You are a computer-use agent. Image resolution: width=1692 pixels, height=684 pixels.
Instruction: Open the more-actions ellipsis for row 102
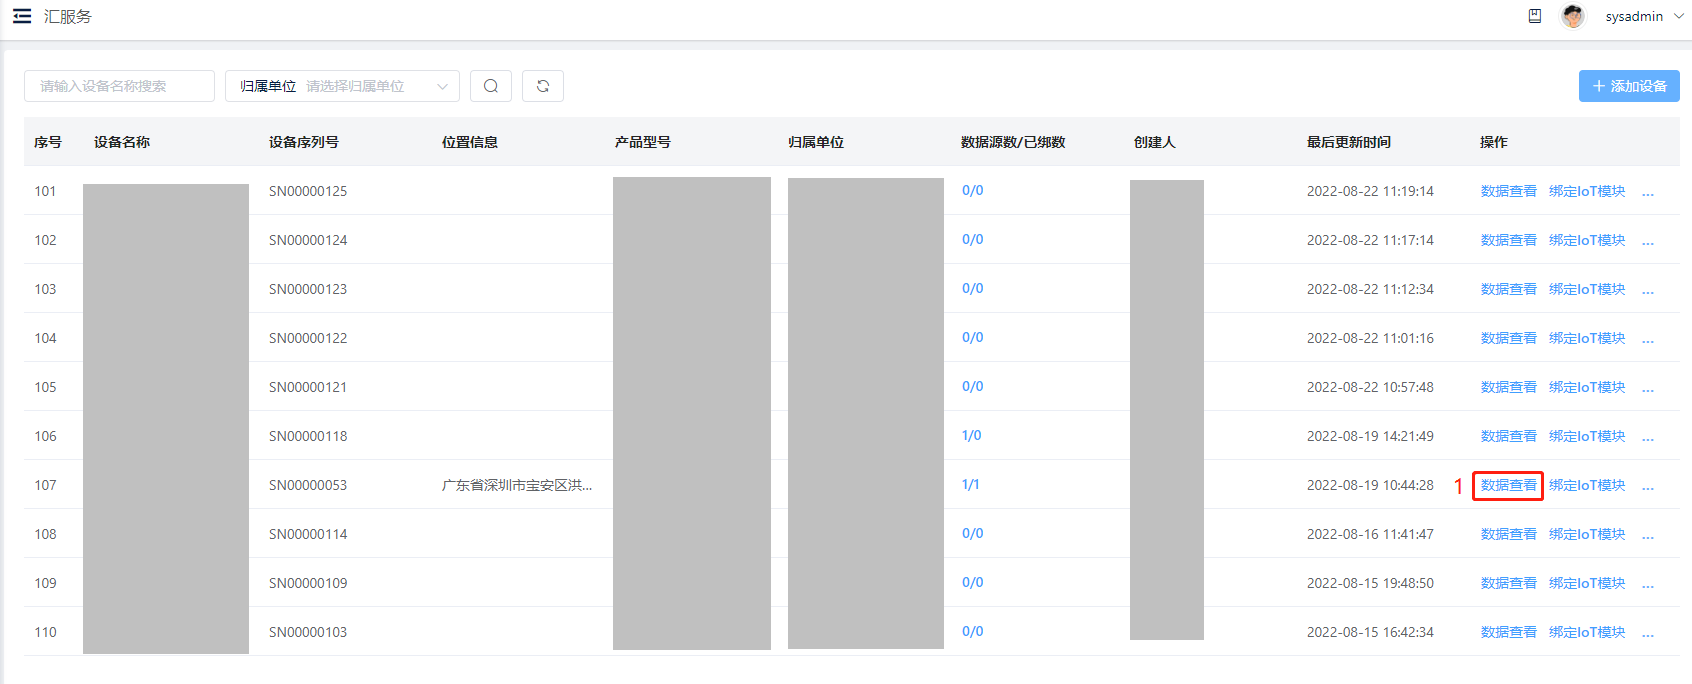click(1648, 242)
